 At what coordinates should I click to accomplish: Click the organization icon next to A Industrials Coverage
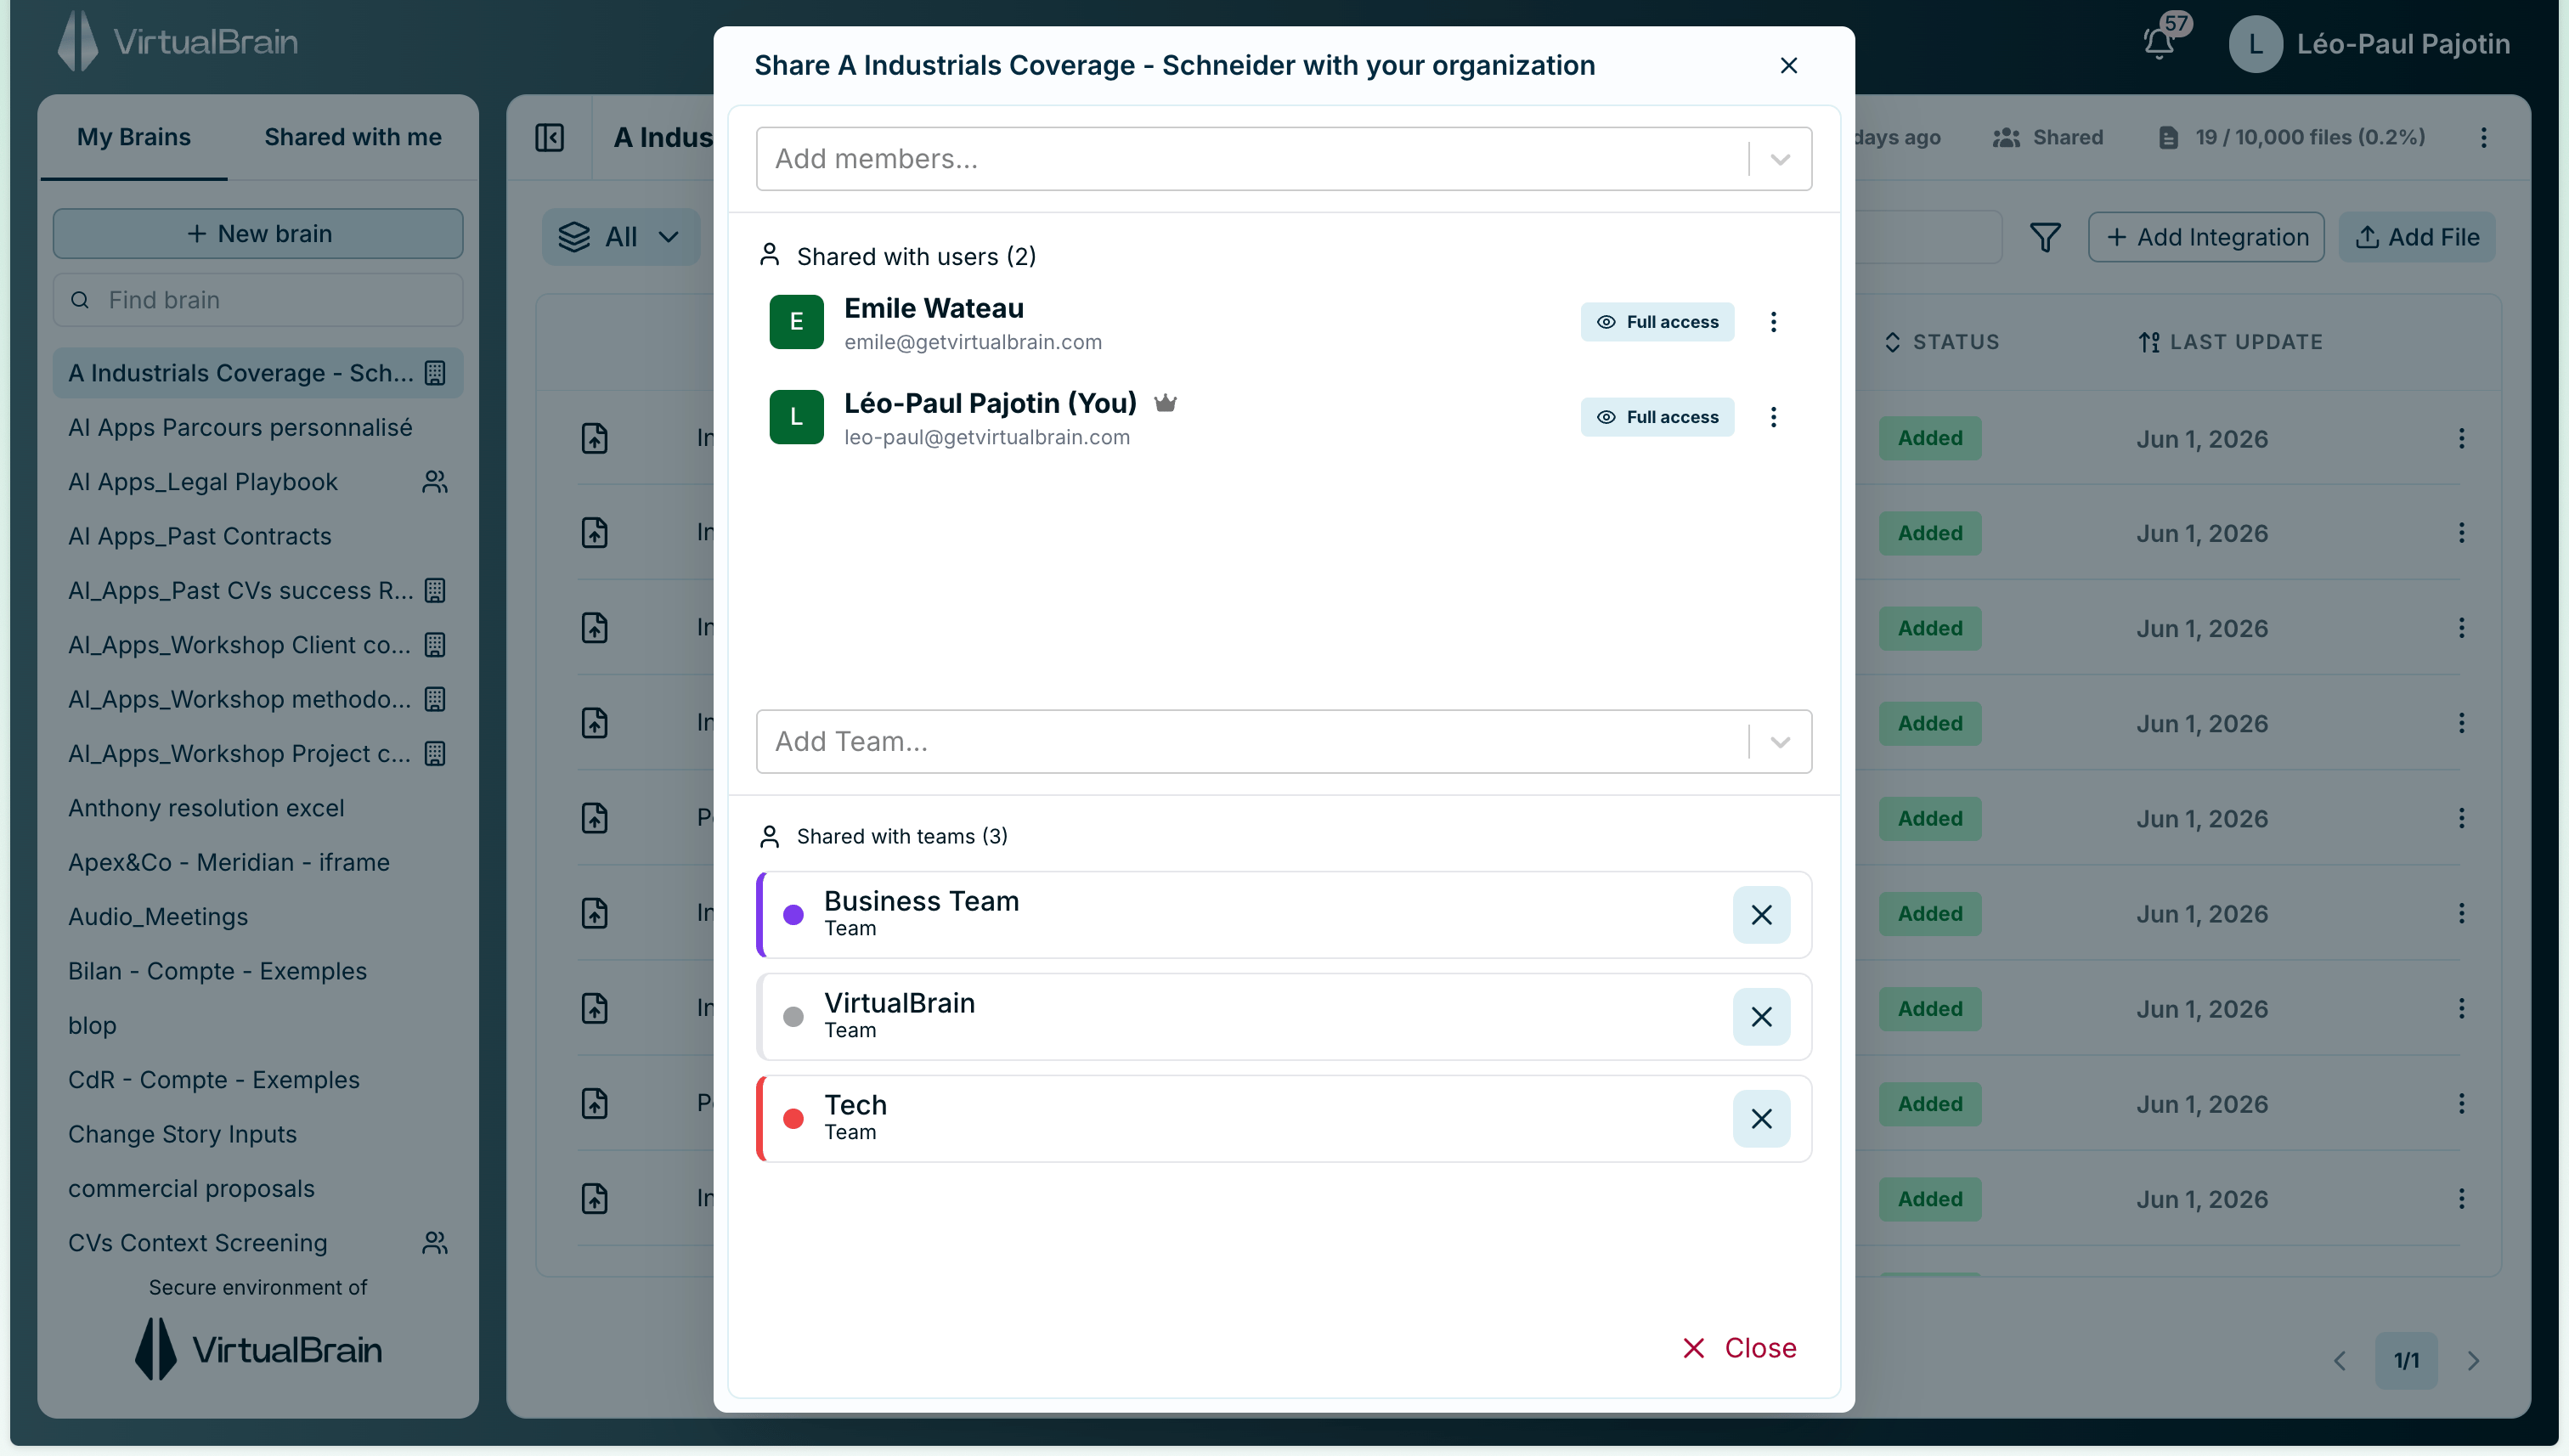435,373
